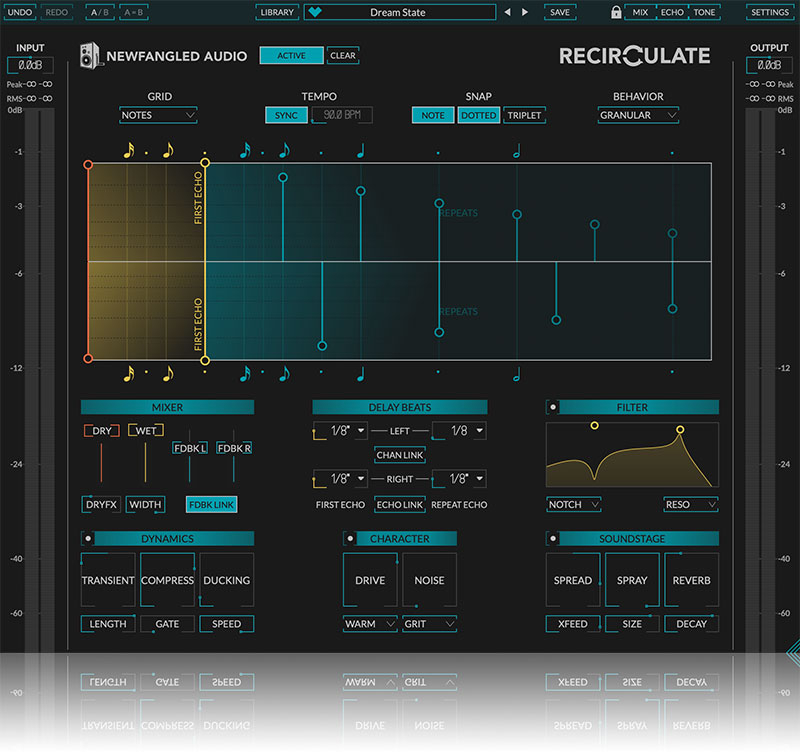
Task: Open the LIBRARY preset browser
Action: (x=276, y=13)
